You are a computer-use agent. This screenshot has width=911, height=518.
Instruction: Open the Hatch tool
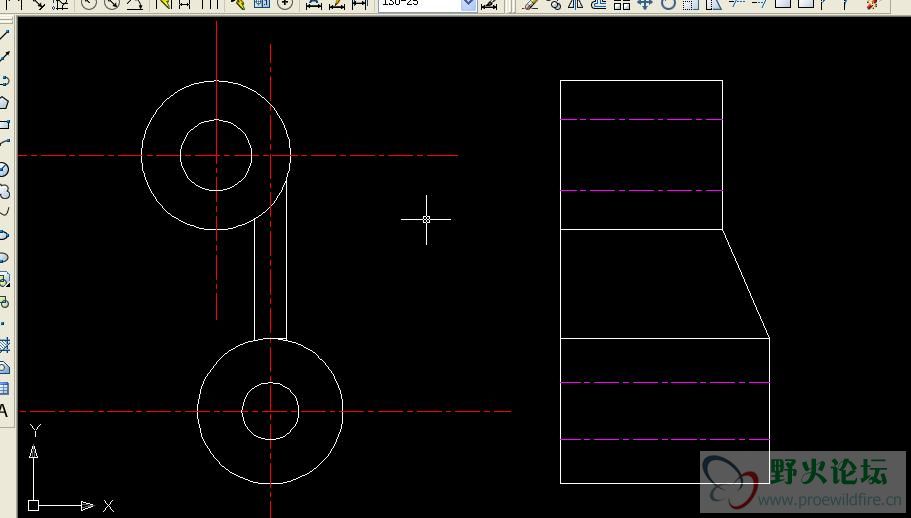(5, 346)
